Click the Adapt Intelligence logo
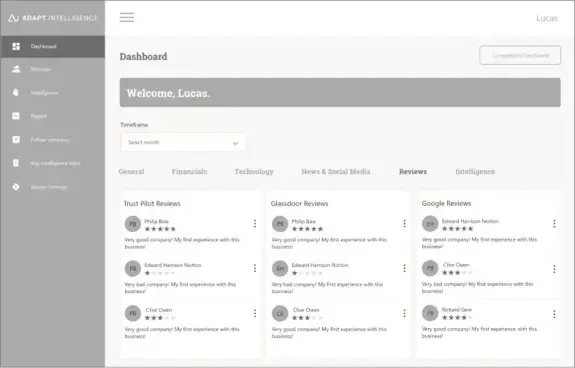Viewport: 575px width, 368px height. [52, 18]
